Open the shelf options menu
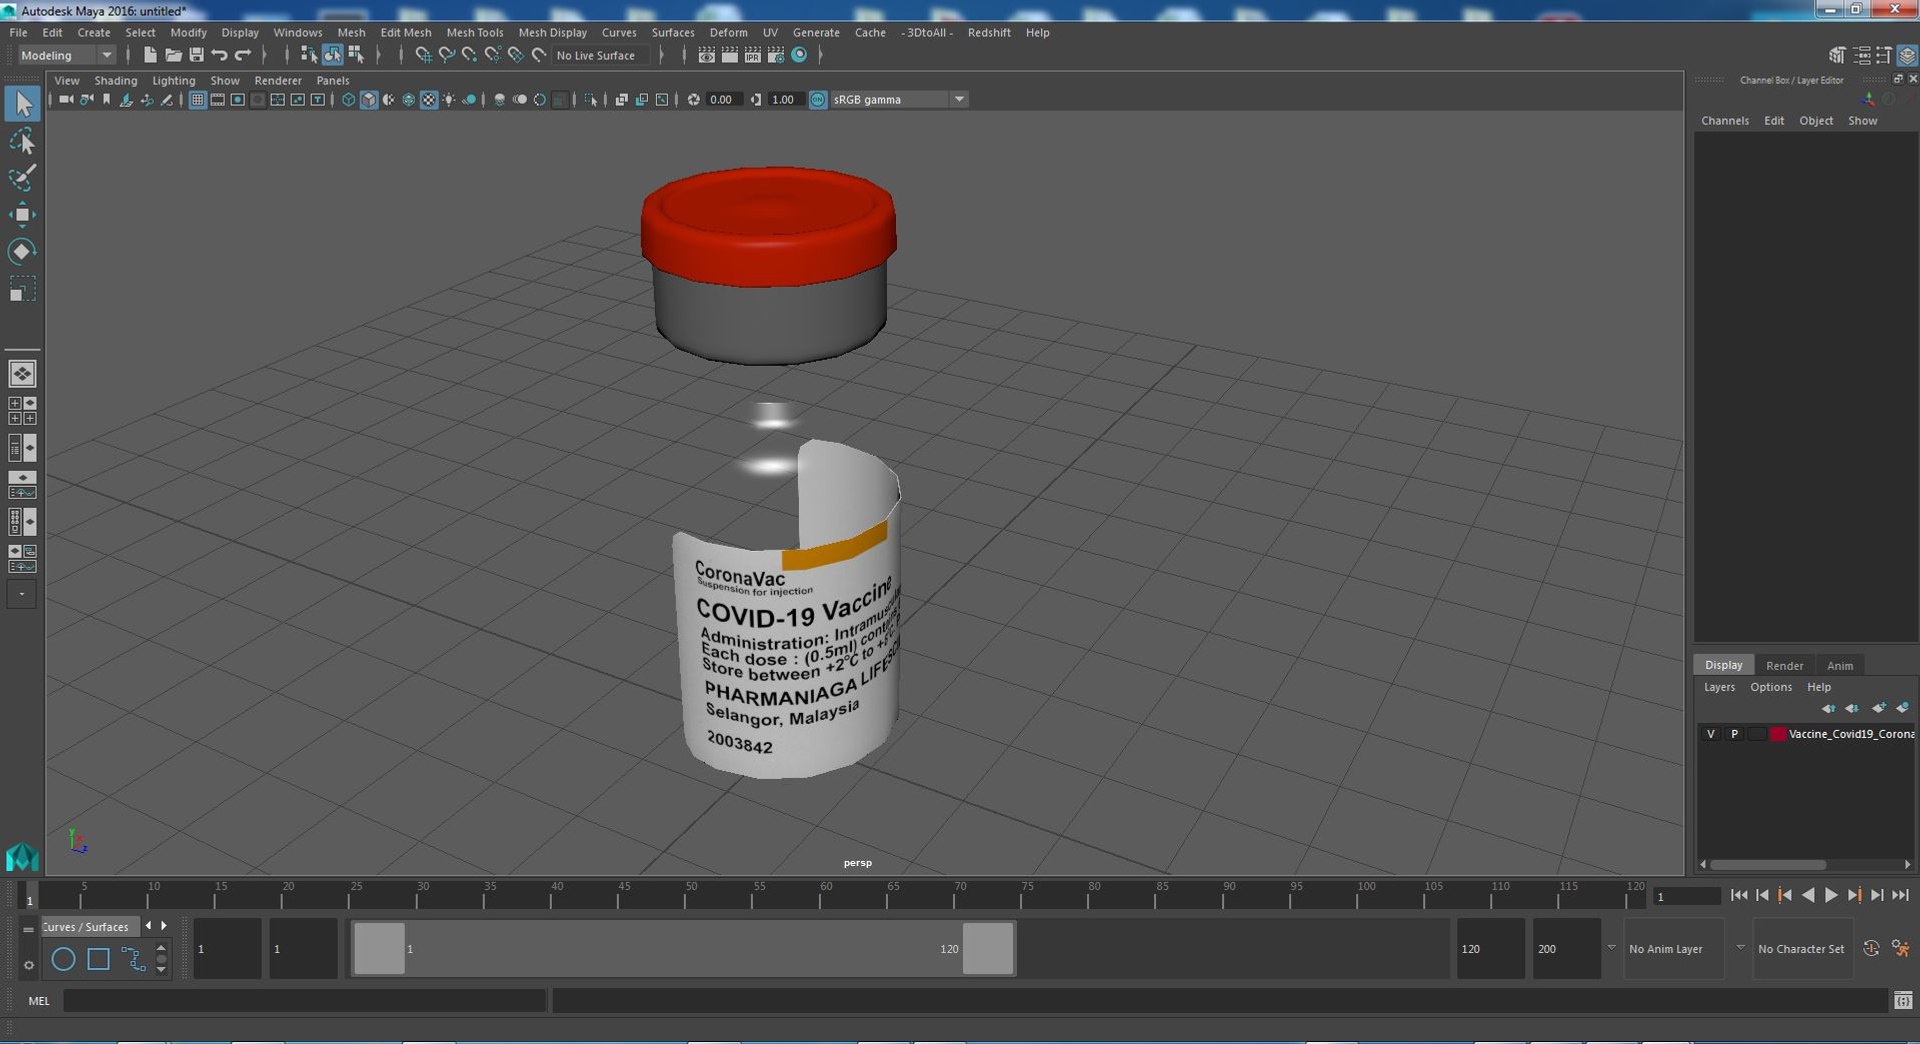The image size is (1920, 1044). [x=29, y=965]
